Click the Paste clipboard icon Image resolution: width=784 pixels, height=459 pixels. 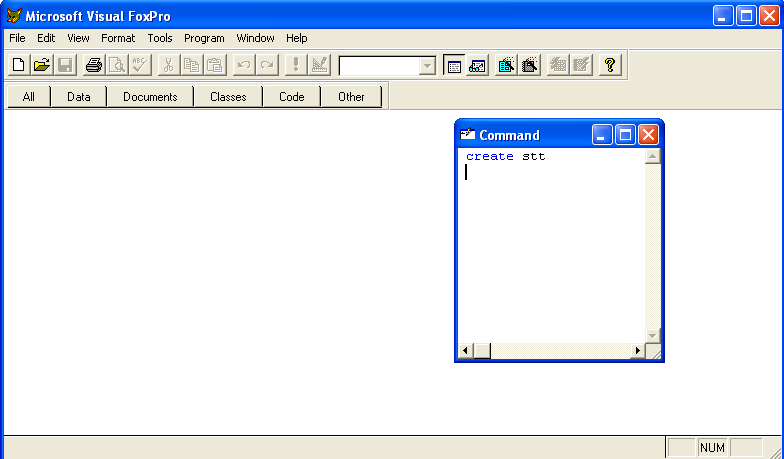215,65
